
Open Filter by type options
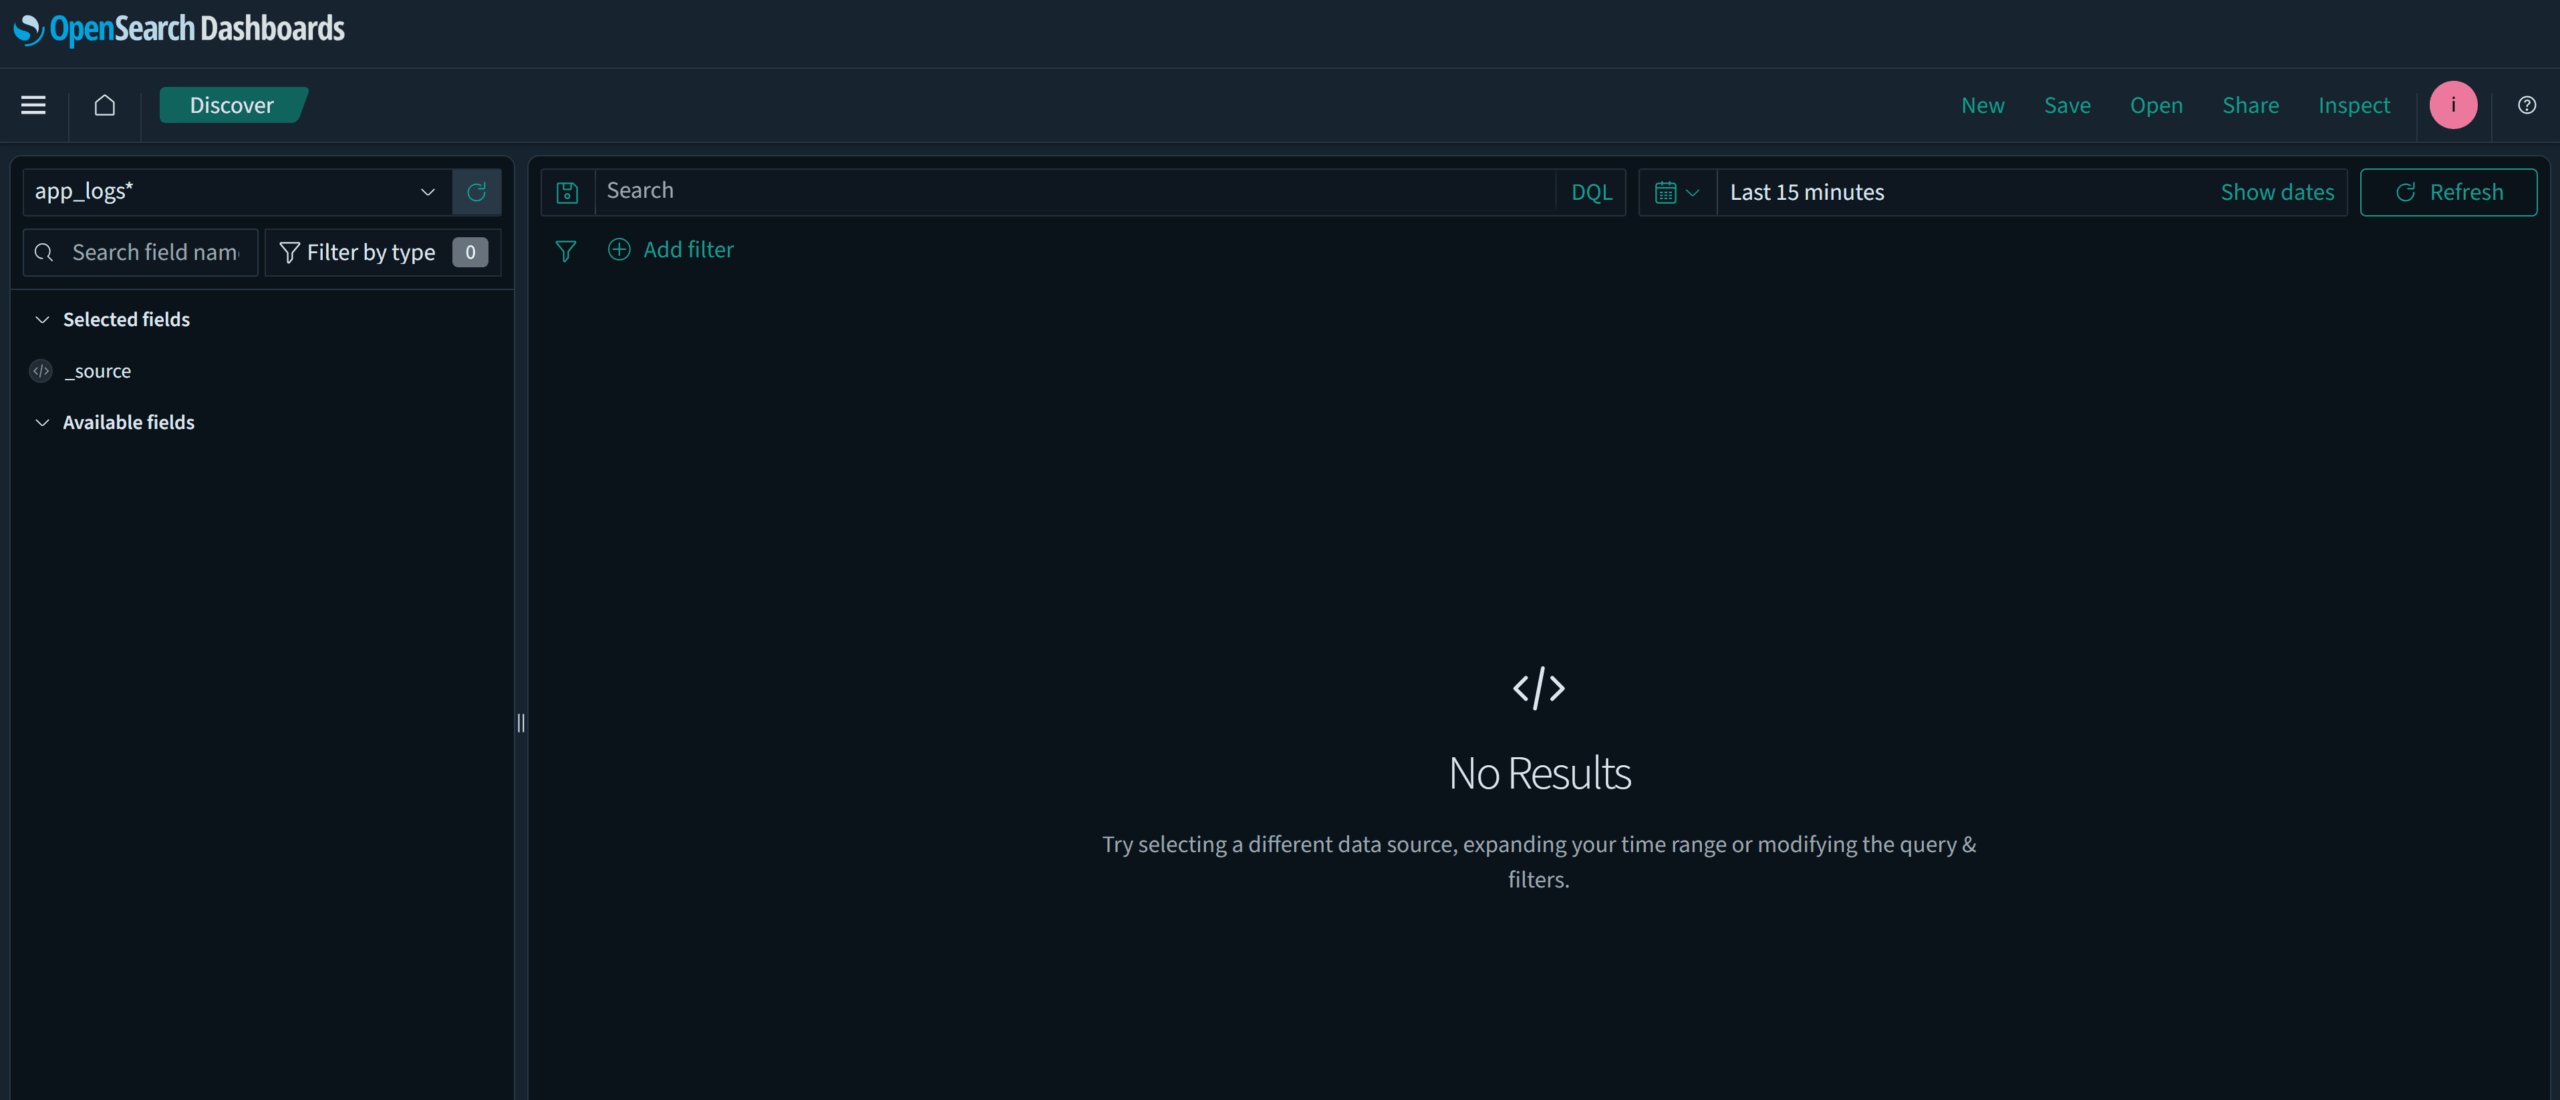(382, 252)
